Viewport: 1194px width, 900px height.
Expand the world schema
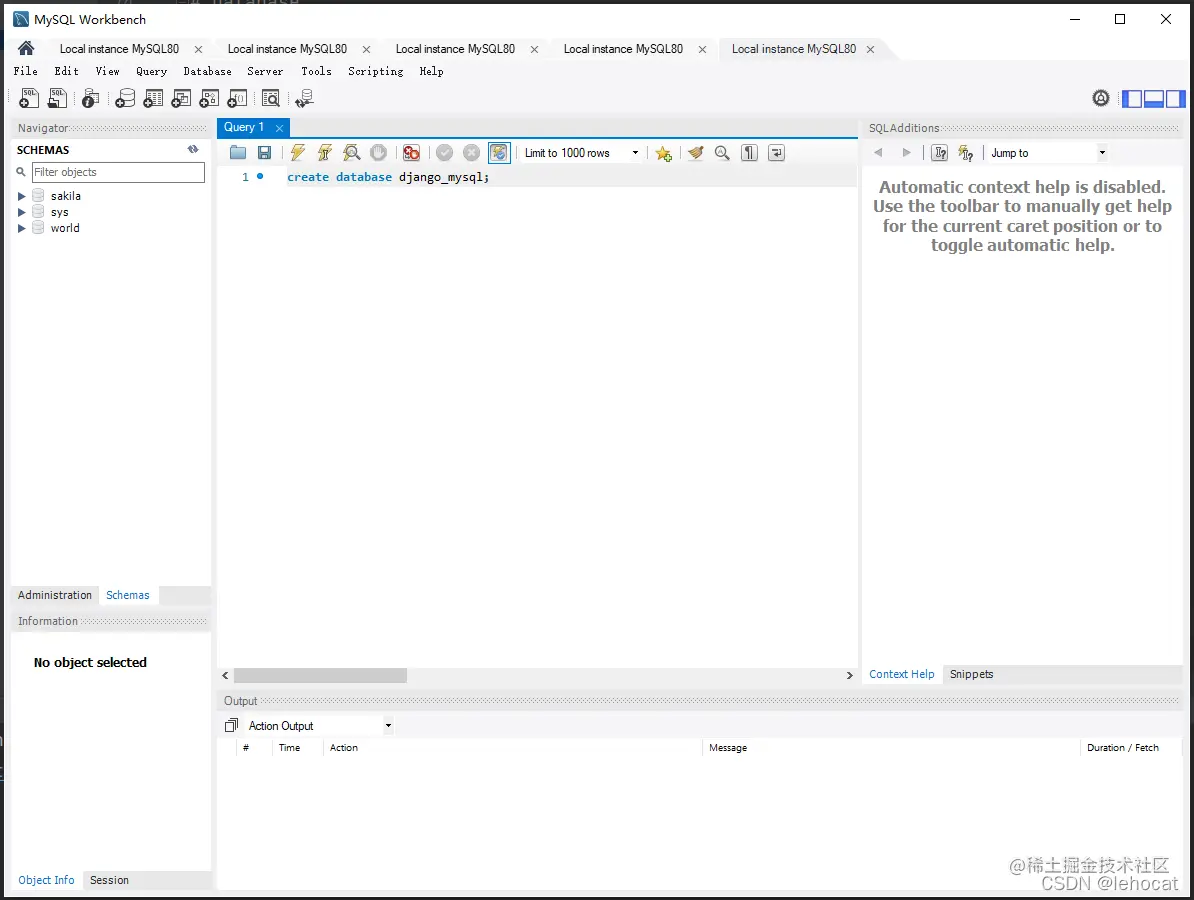click(21, 228)
